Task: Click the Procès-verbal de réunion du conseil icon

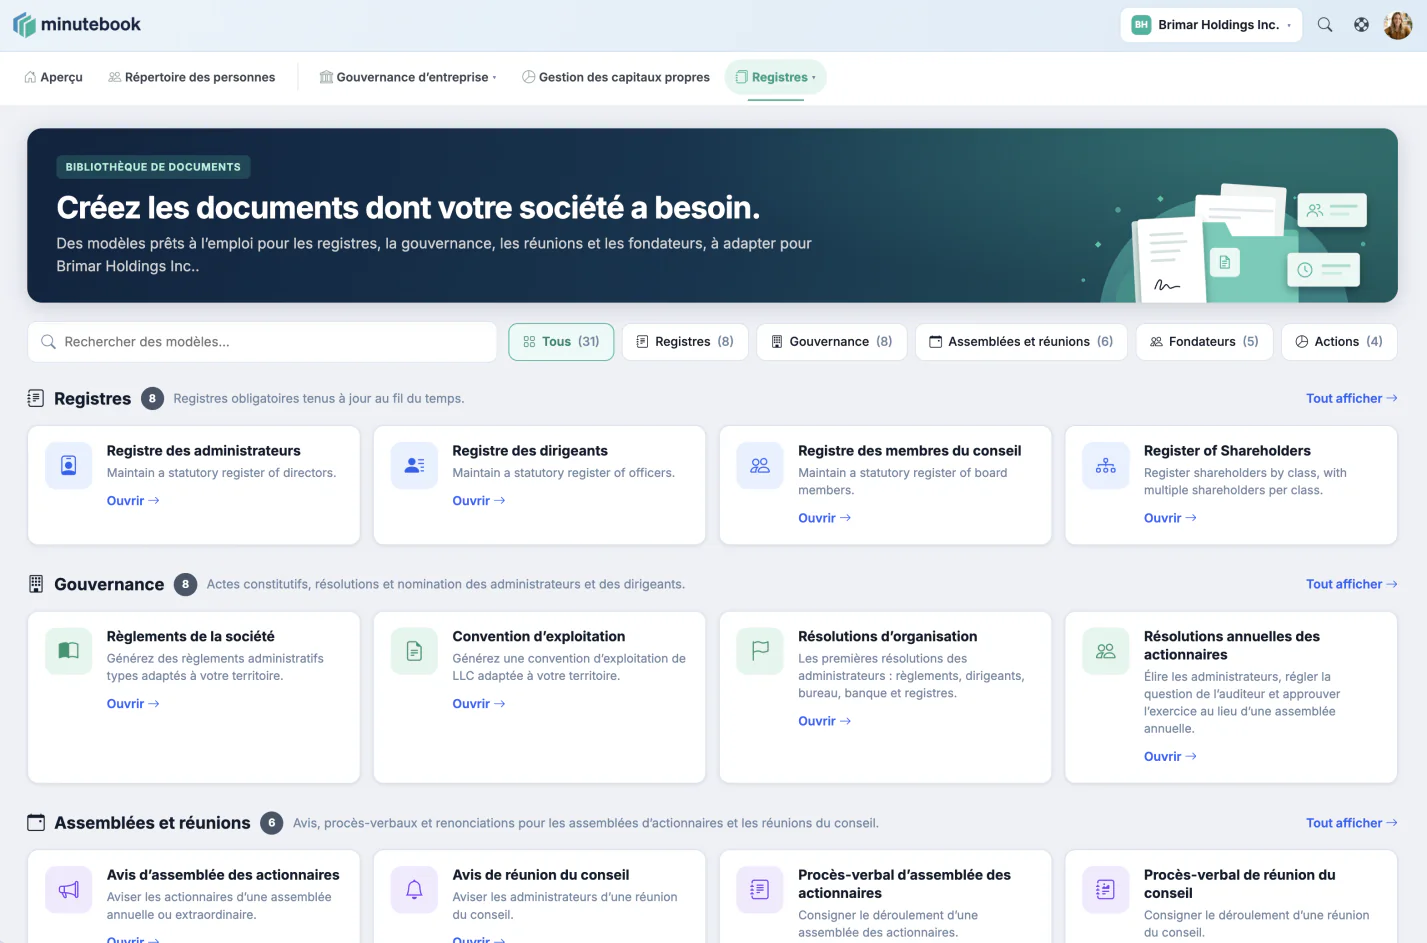Action: [x=1106, y=890]
